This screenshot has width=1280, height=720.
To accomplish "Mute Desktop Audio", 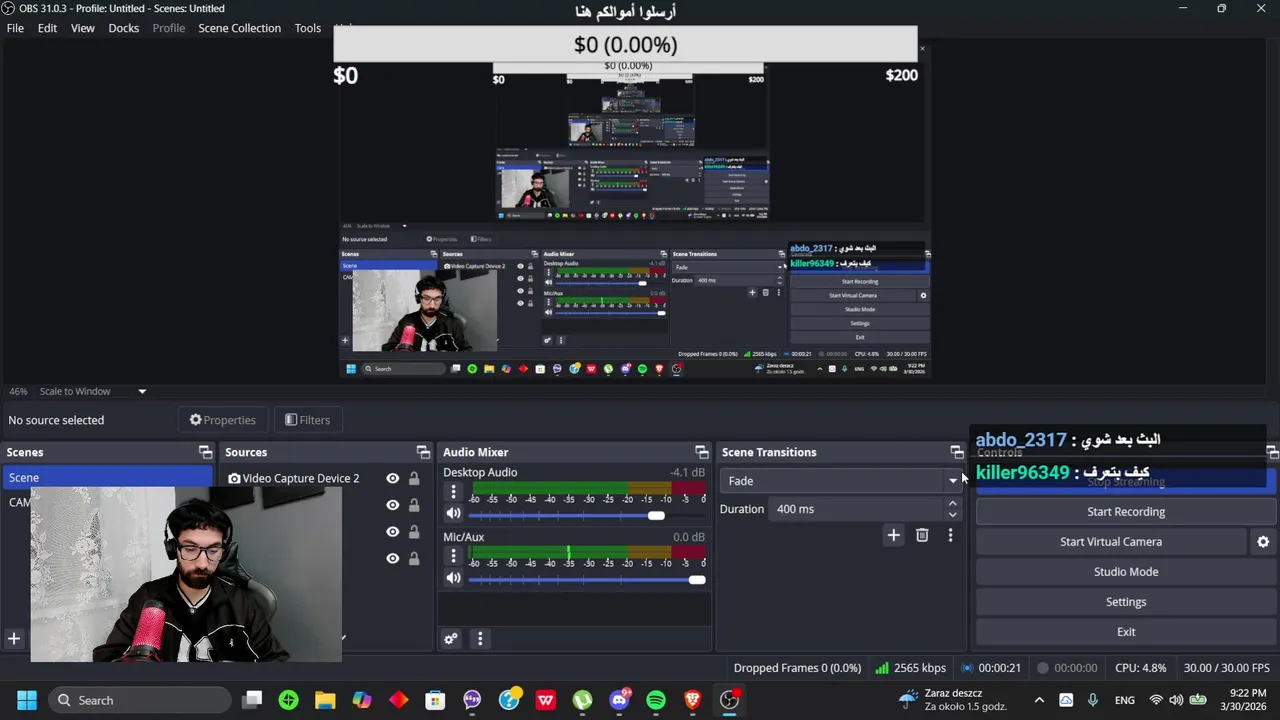I will 453,514.
